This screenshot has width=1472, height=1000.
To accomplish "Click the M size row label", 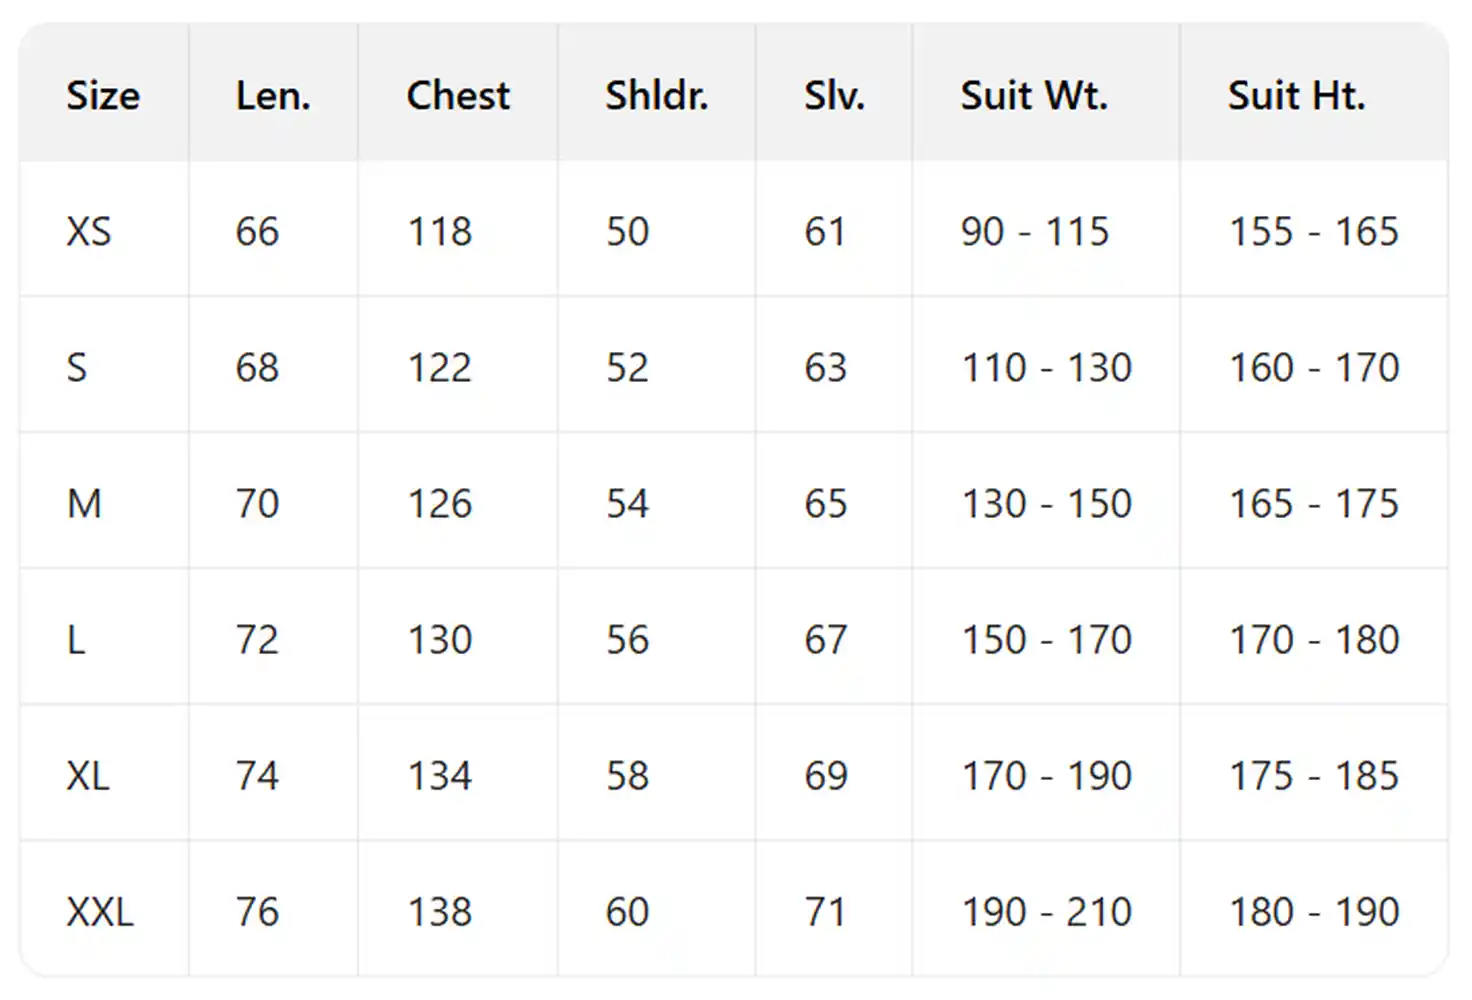I will (85, 504).
